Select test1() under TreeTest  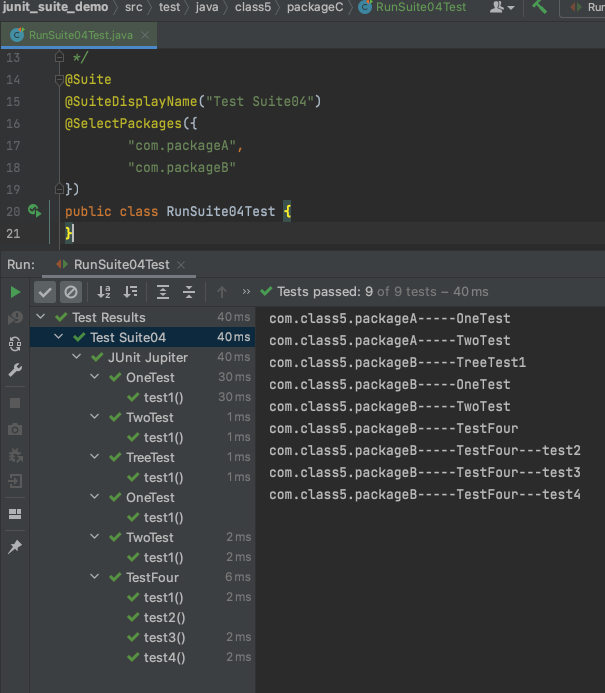tap(142, 477)
